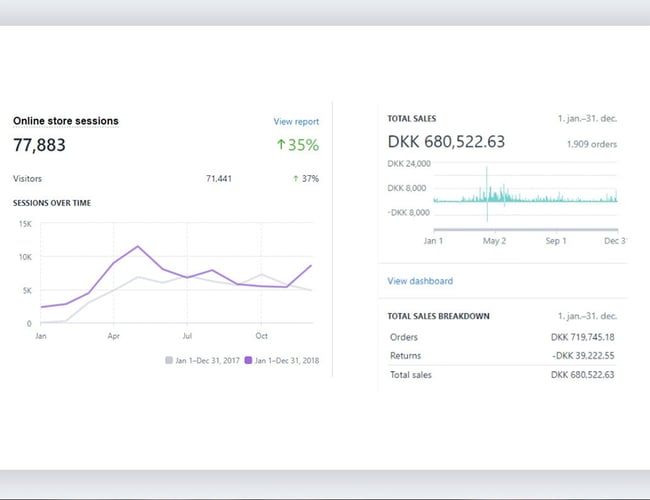This screenshot has height=500, width=650.
Task: Open the View dashboard link
Action: 420,281
